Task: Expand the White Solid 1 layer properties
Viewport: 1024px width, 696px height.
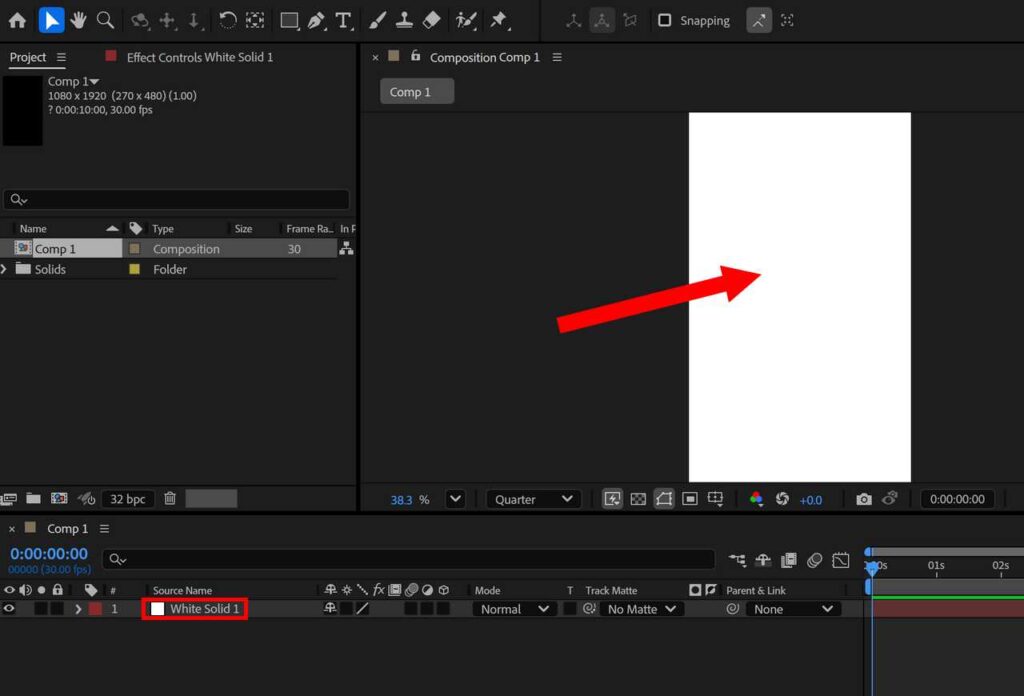Action: (x=78, y=609)
